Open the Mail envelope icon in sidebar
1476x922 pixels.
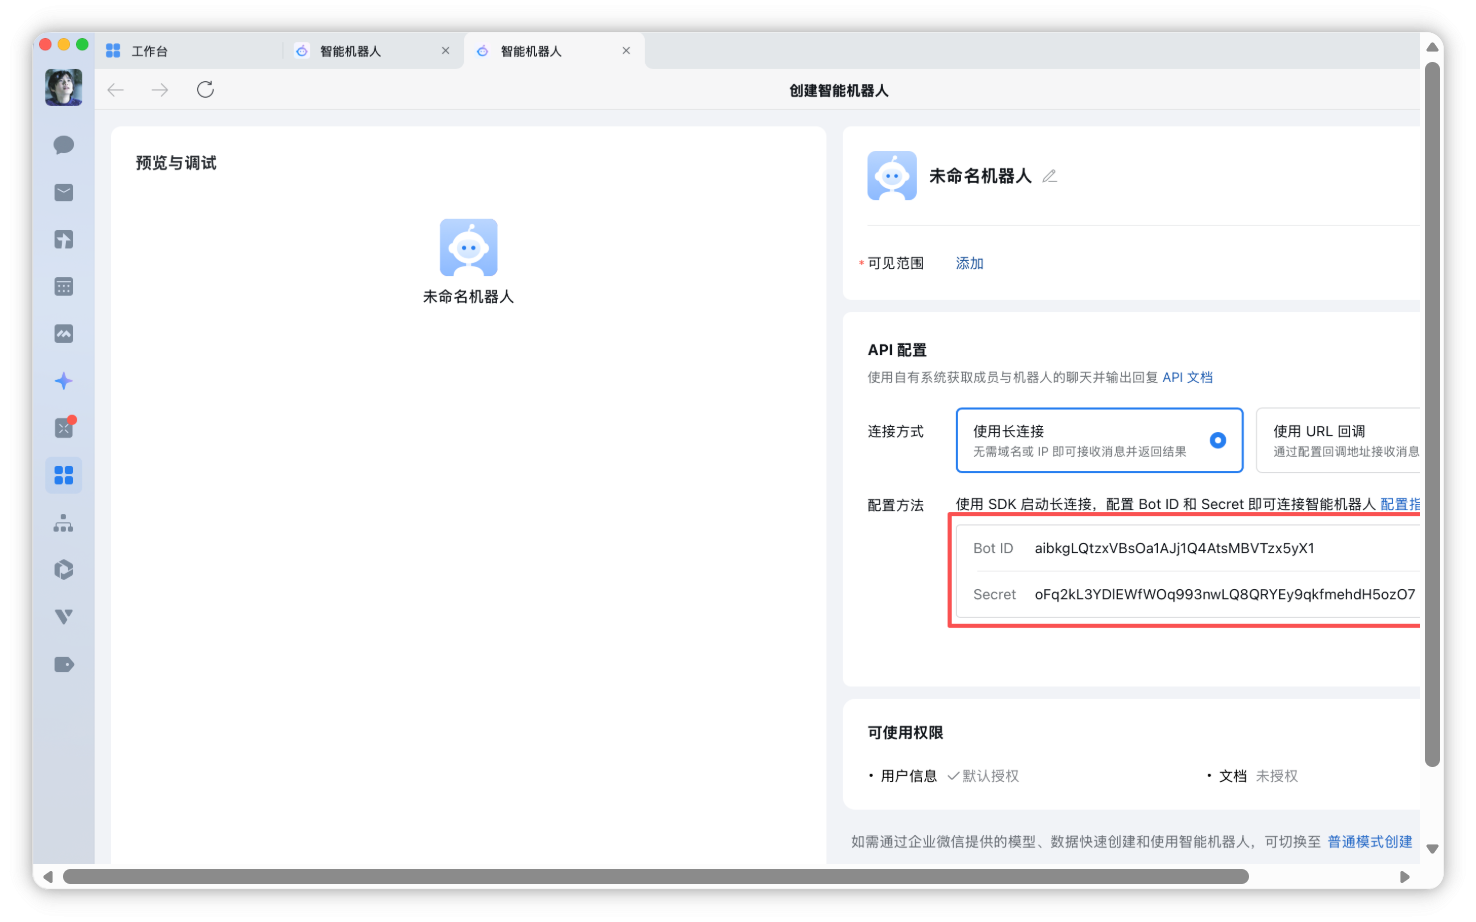[64, 192]
